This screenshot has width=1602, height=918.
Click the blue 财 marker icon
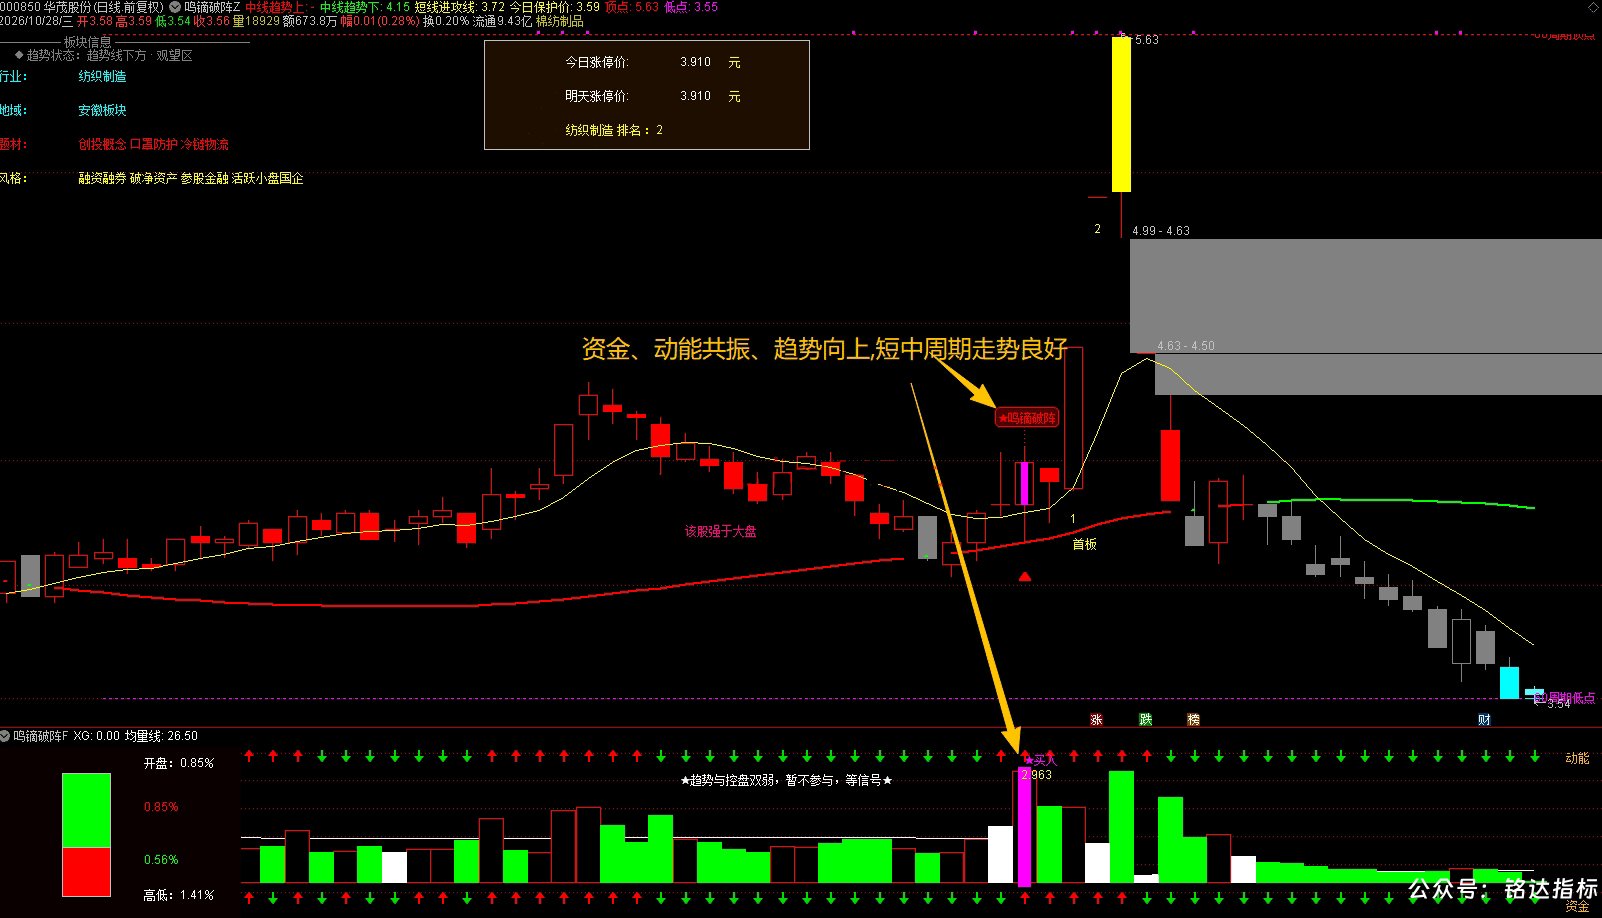(x=1484, y=720)
